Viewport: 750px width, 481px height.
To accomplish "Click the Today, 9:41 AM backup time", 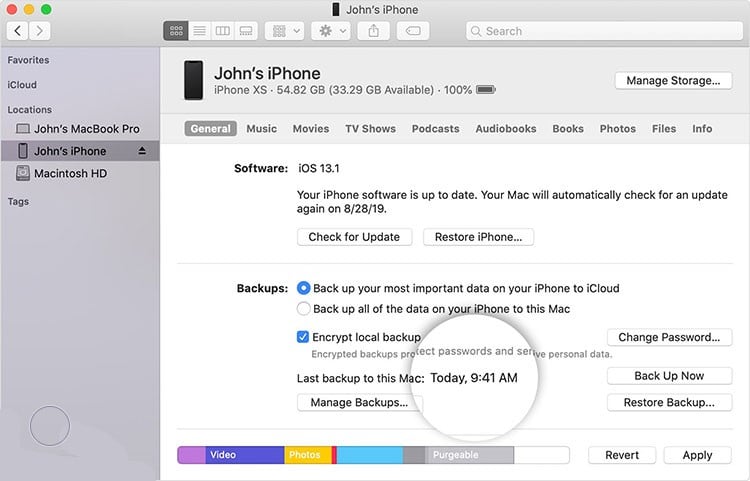I will tap(474, 378).
